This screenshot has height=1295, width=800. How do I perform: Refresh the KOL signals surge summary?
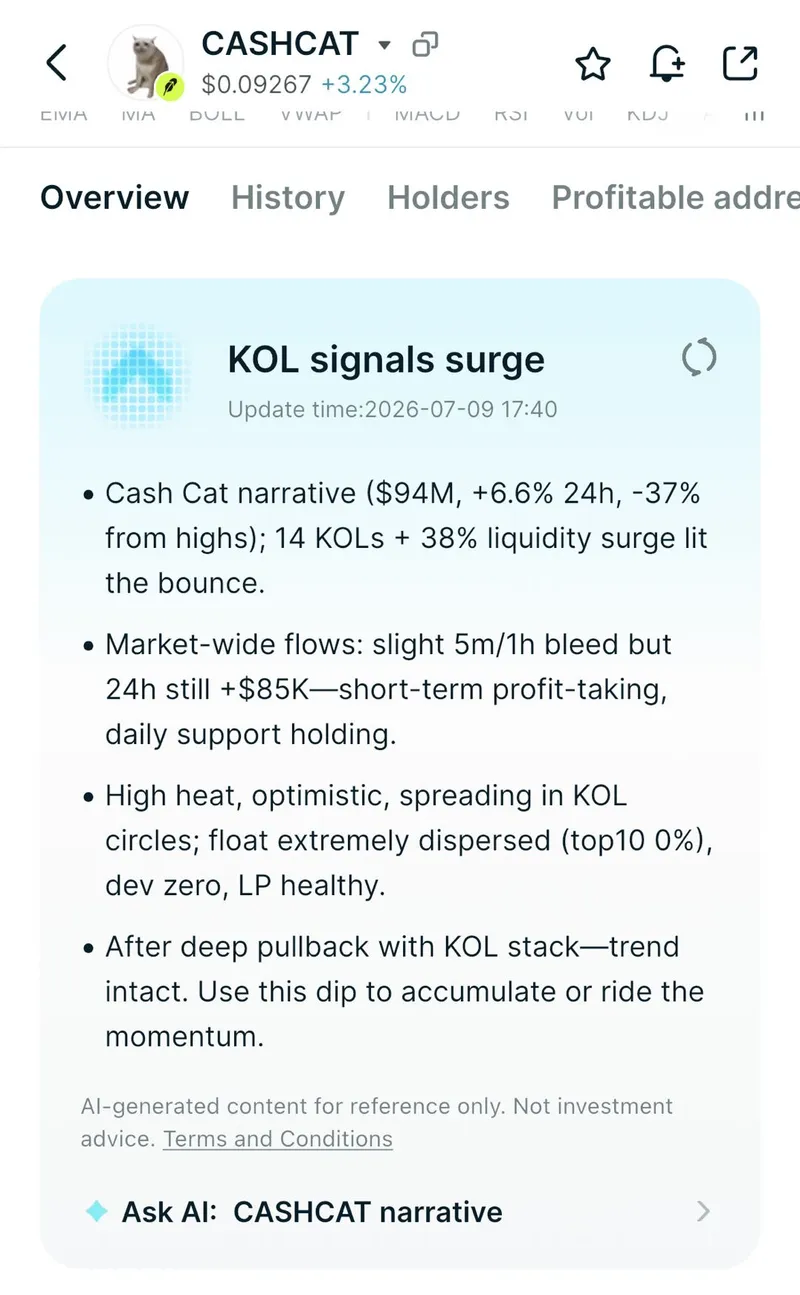tap(699, 357)
